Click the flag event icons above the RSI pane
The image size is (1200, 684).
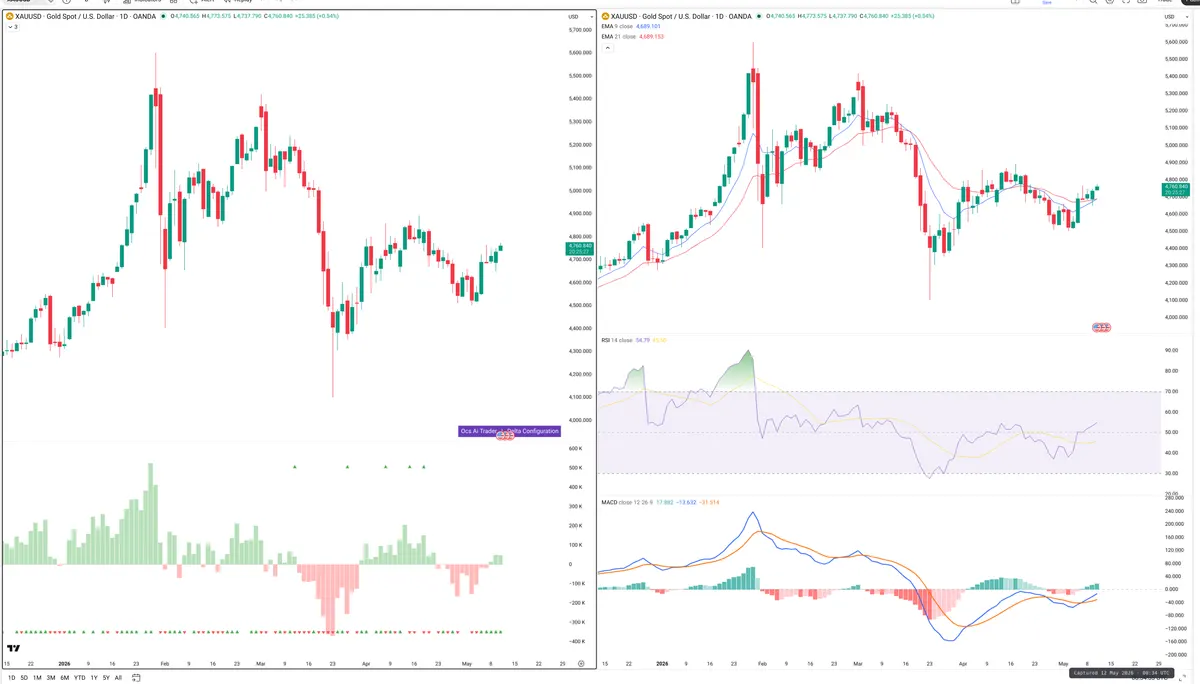coord(1101,328)
